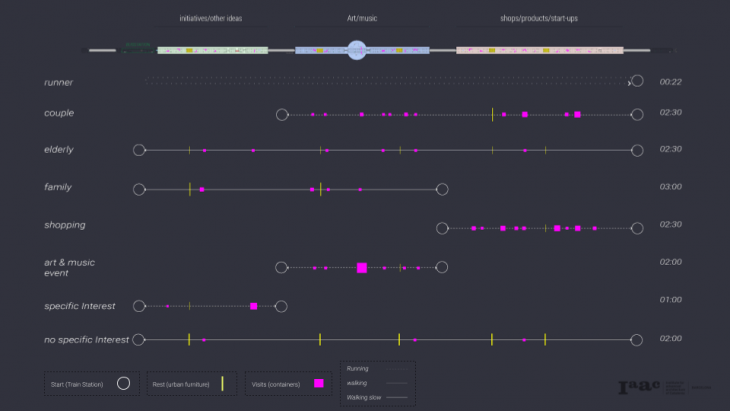Click the circle marker under Art/music heading
This screenshot has width=730, height=411.
[357, 49]
